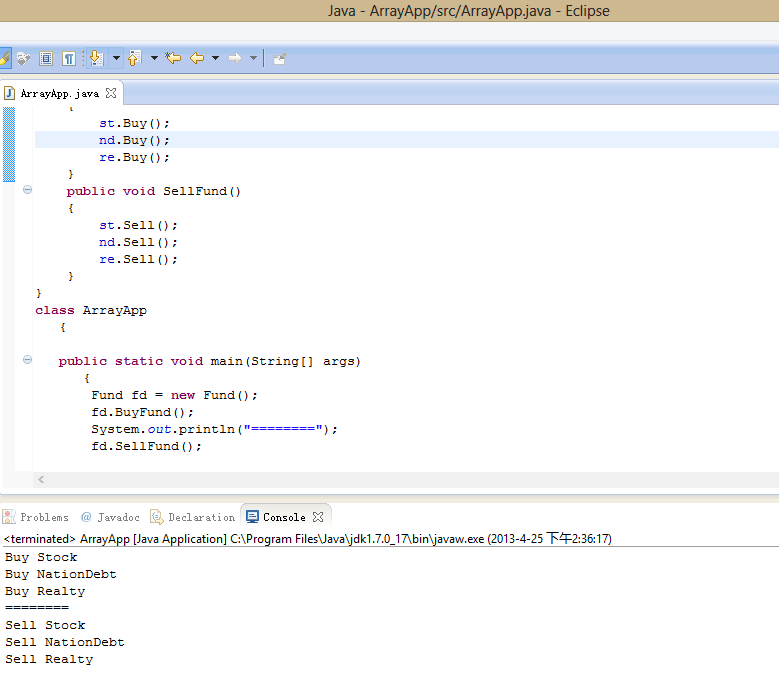Click console output Buy Realty

click(x=45, y=591)
